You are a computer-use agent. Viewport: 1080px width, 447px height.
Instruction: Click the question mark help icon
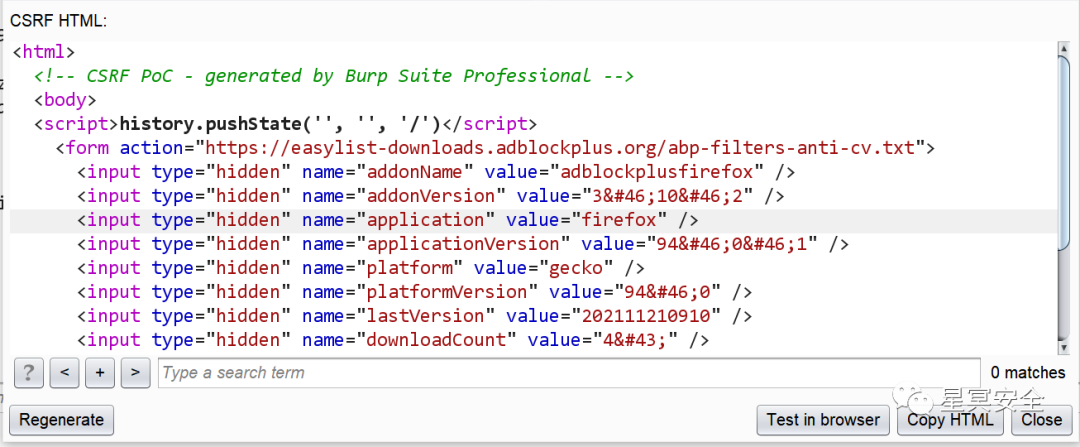29,373
